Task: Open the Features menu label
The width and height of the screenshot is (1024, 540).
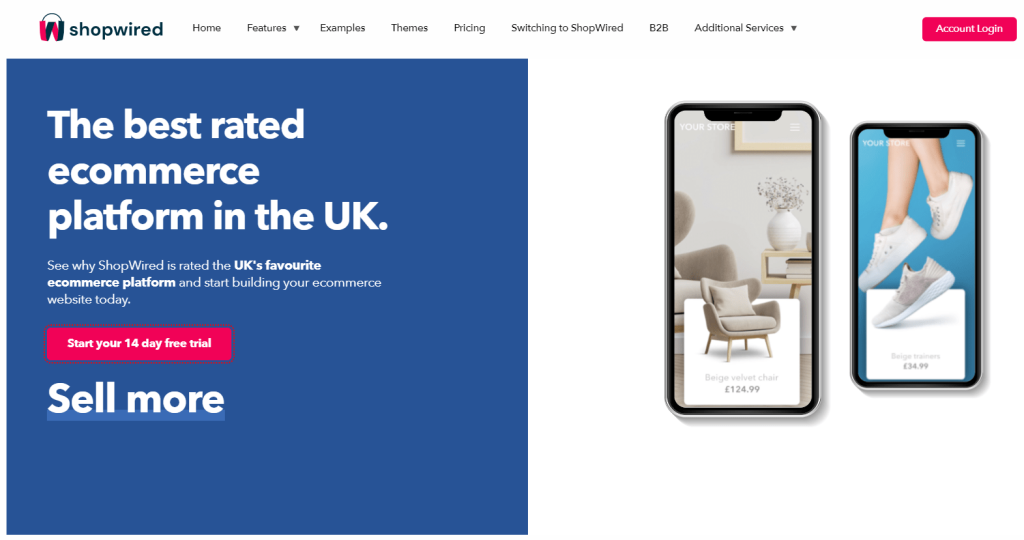Action: [266, 27]
